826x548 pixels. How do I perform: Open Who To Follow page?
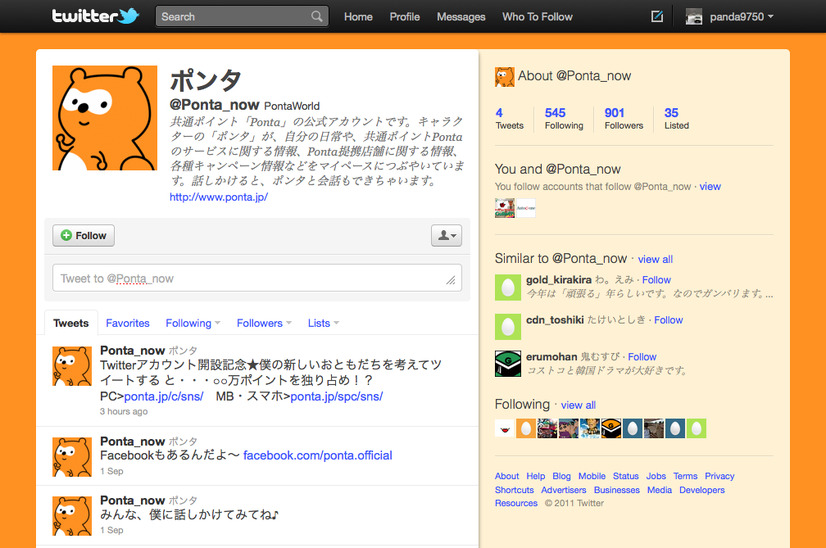[537, 17]
